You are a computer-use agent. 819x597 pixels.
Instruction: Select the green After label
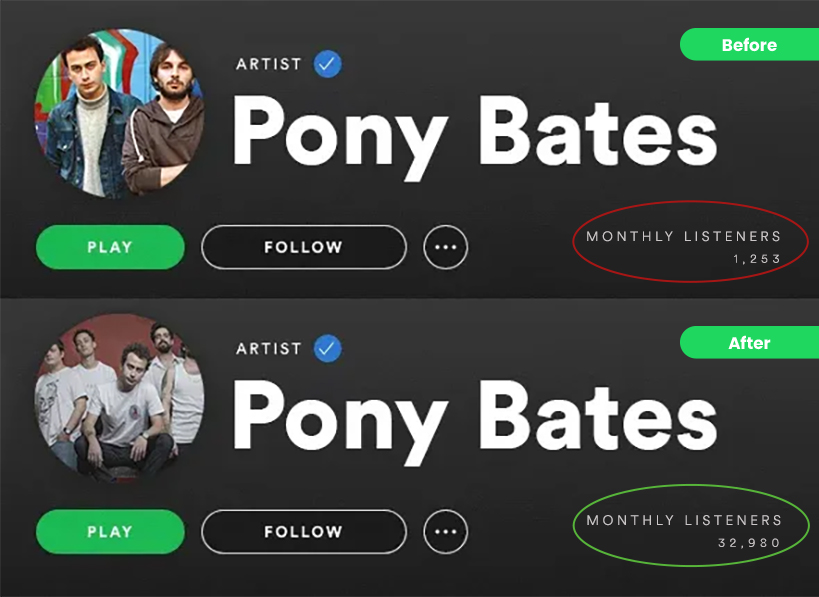point(749,343)
